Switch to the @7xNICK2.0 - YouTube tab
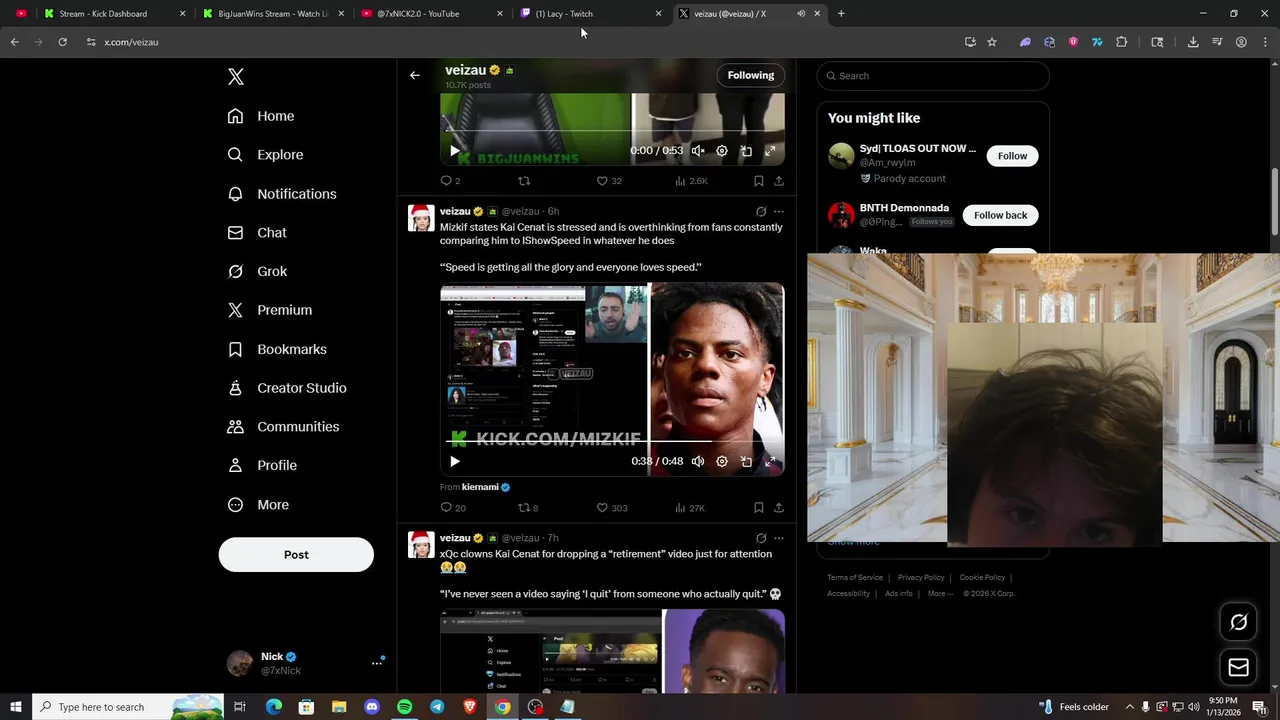1280x720 pixels. [432, 14]
